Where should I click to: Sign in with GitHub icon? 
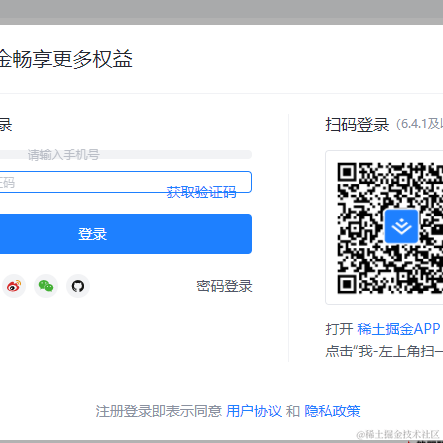[x=78, y=286]
